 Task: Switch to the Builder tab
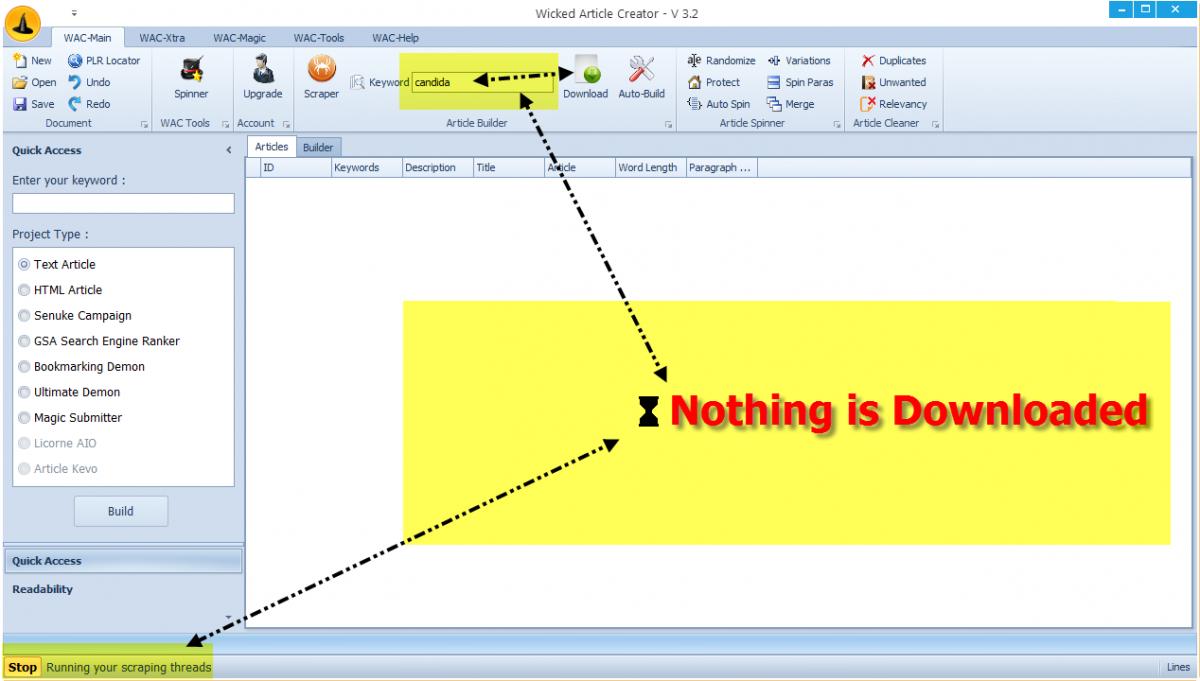tap(318, 147)
